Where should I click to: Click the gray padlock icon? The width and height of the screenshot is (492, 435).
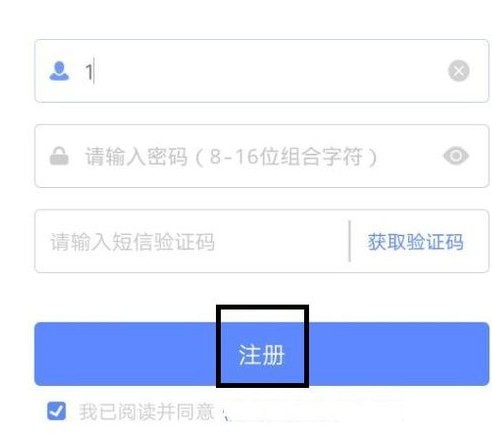coord(59,156)
